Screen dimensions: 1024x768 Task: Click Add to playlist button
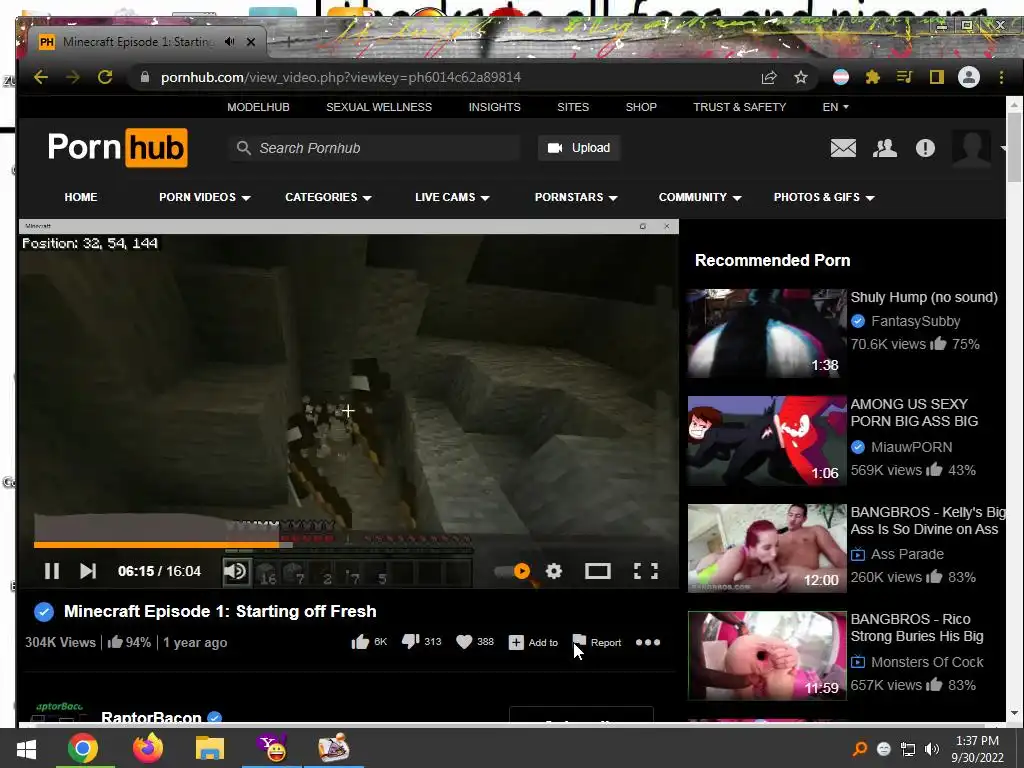click(x=534, y=643)
